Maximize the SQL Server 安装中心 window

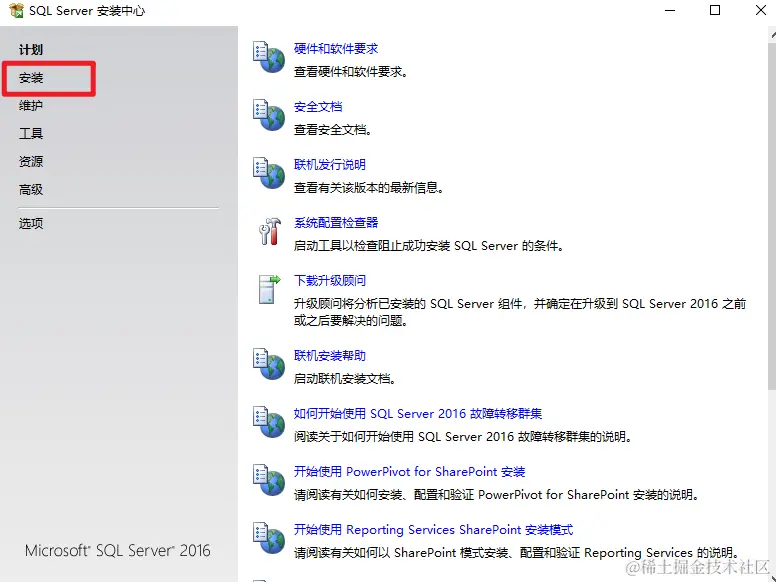(x=715, y=10)
